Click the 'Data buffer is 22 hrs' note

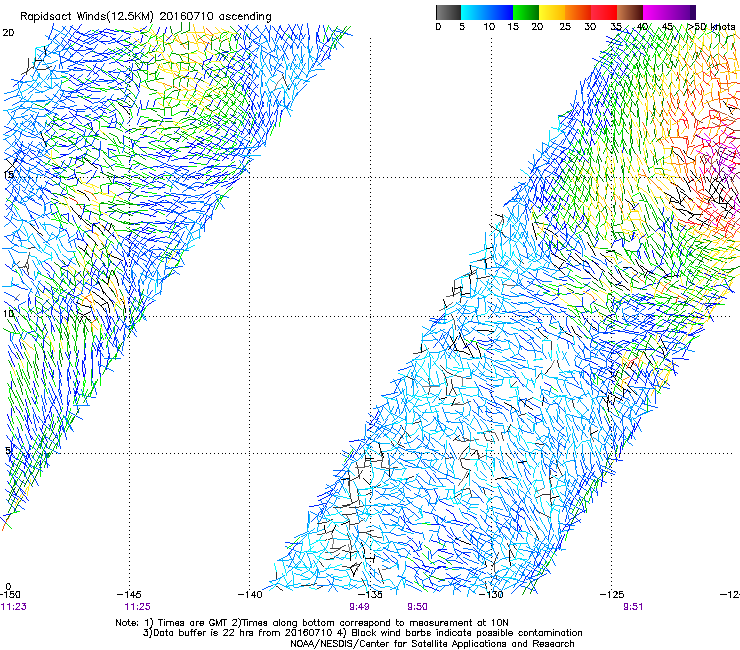tap(362, 633)
